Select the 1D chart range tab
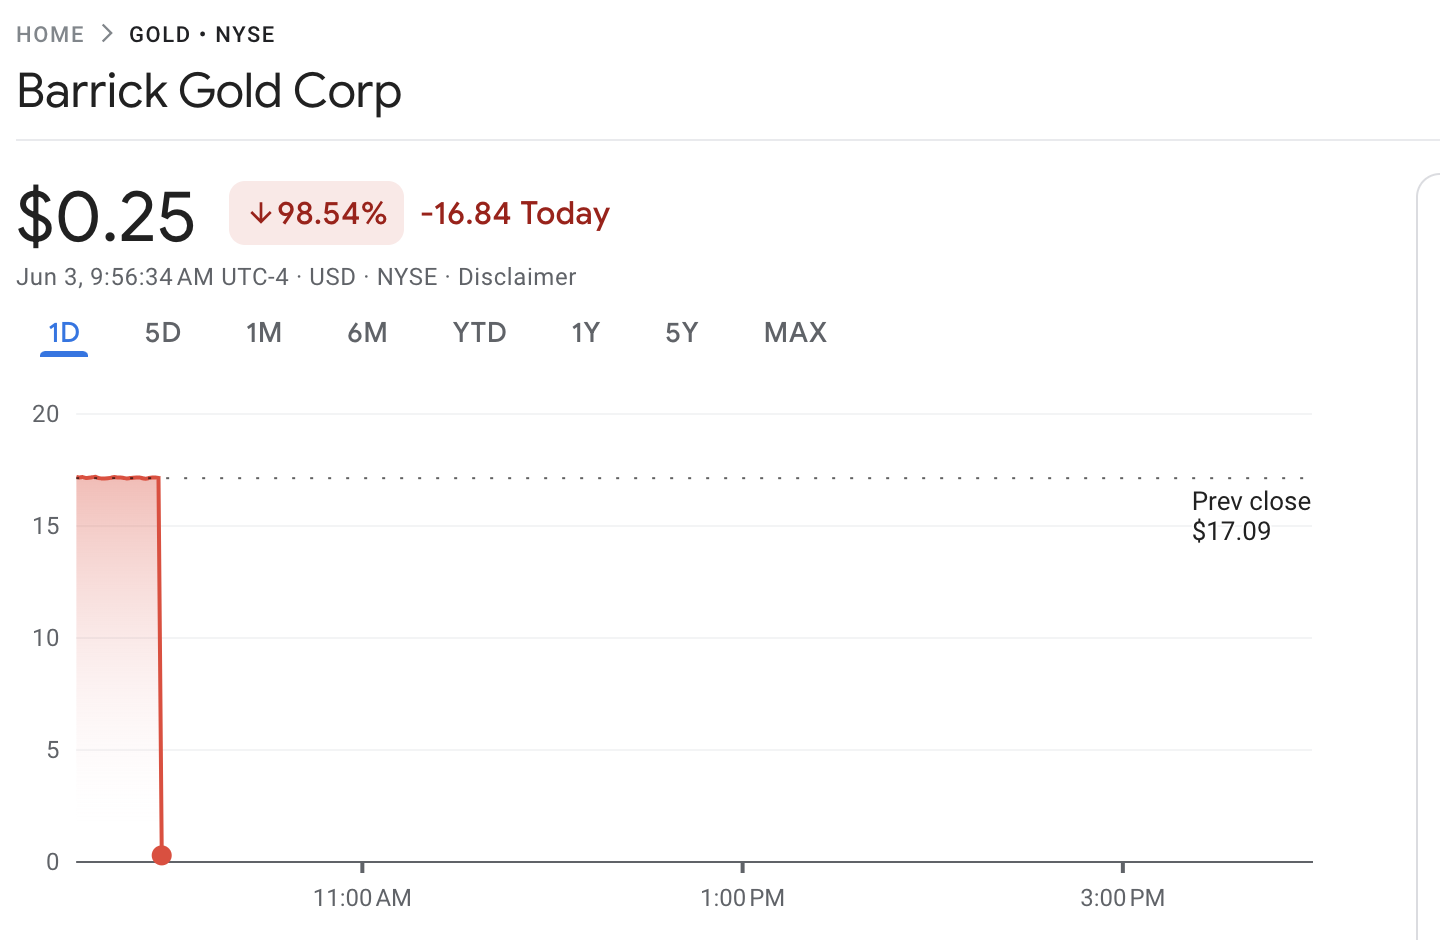 64,333
